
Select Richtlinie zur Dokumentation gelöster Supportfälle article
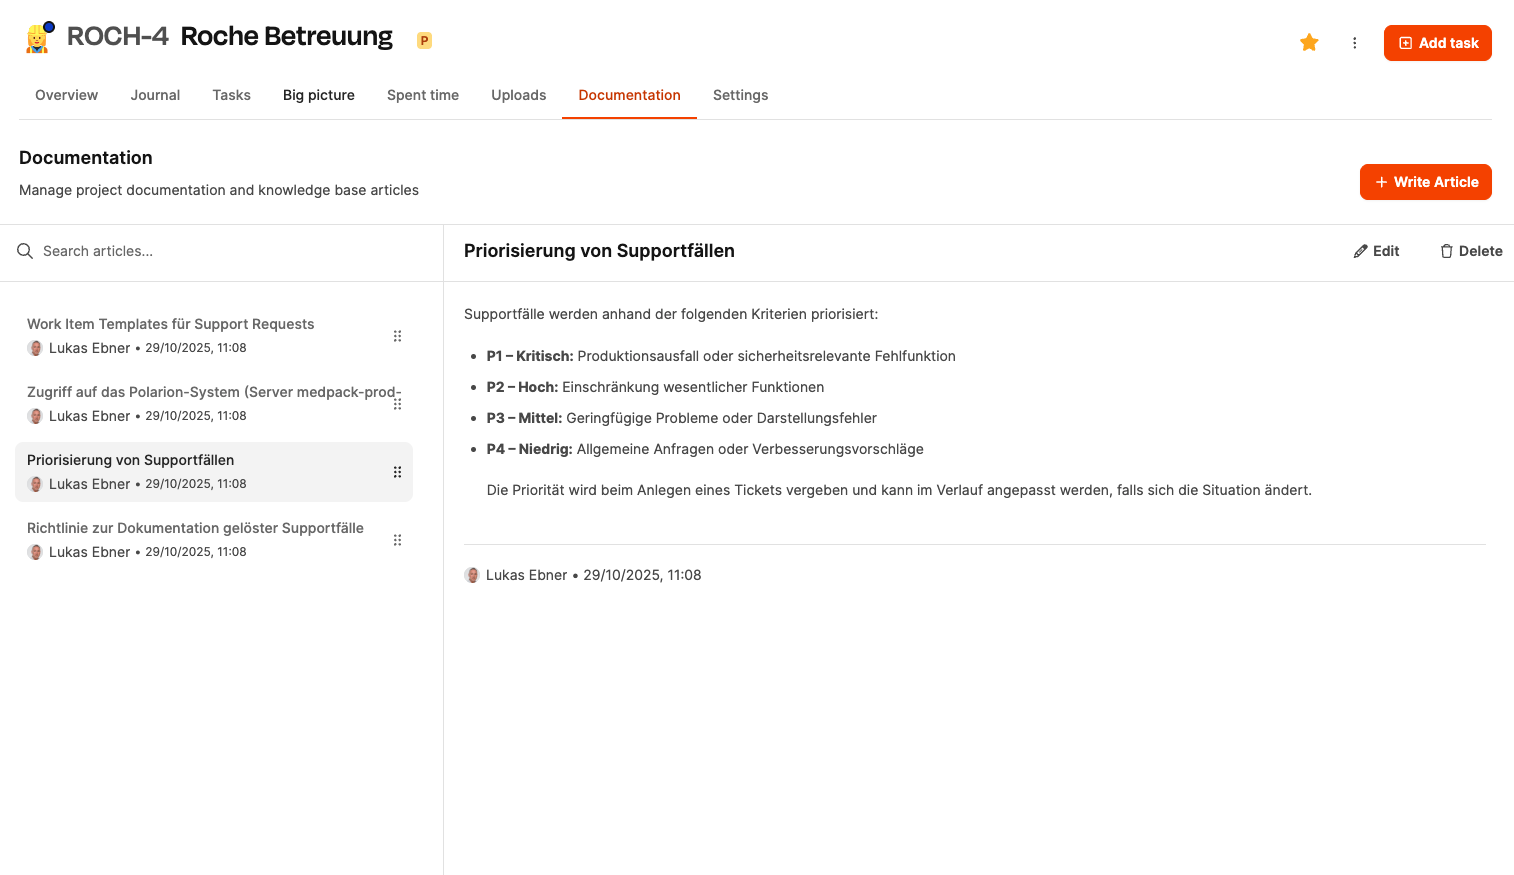(195, 528)
